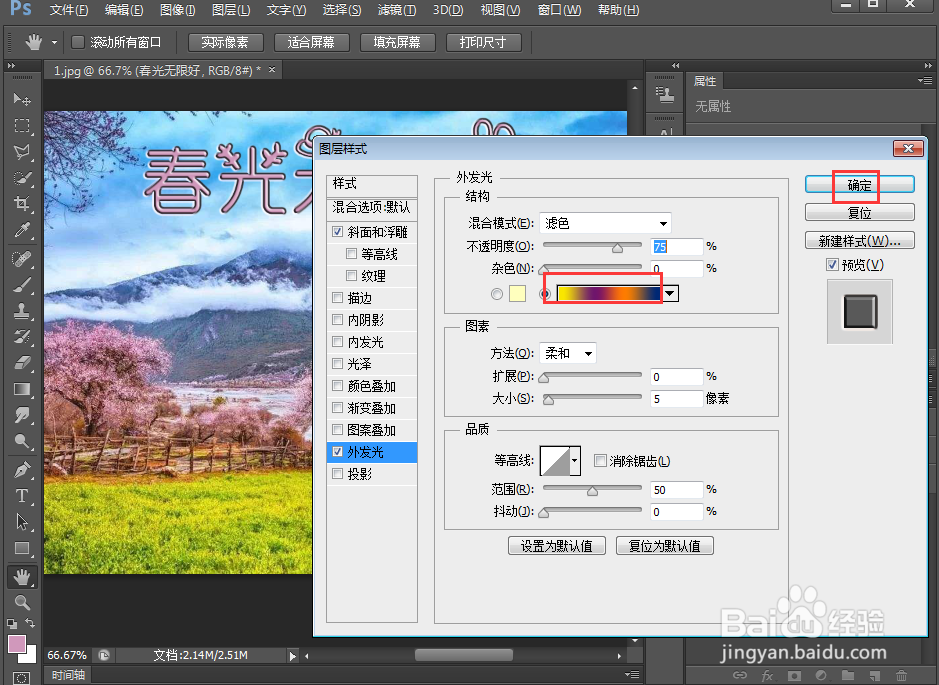Enable the 投影 drop shadow style
The height and width of the screenshot is (685, 939).
(337, 474)
